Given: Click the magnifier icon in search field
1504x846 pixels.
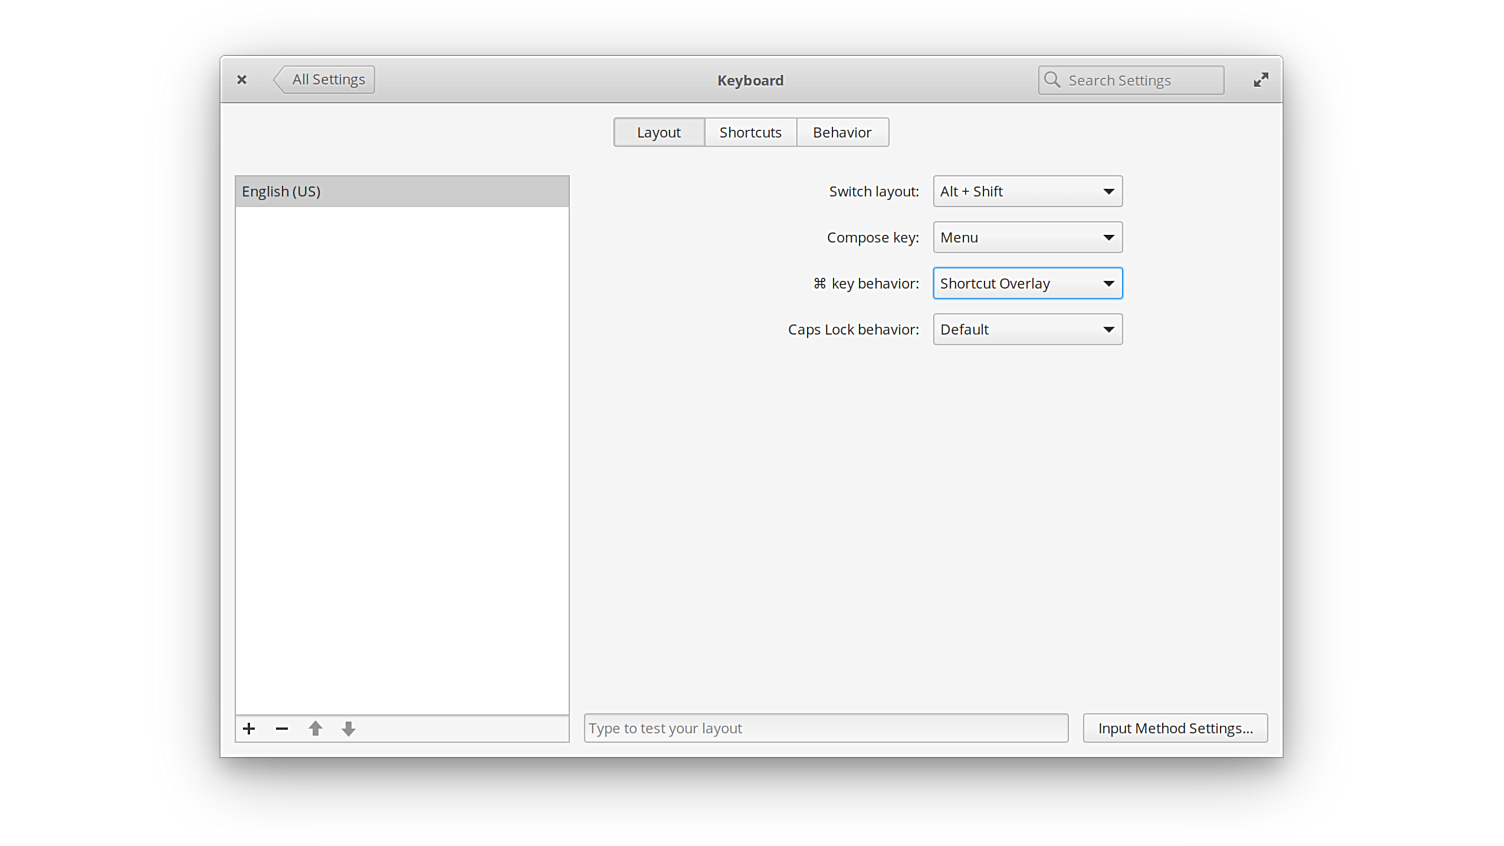Looking at the screenshot, I should coord(1052,80).
